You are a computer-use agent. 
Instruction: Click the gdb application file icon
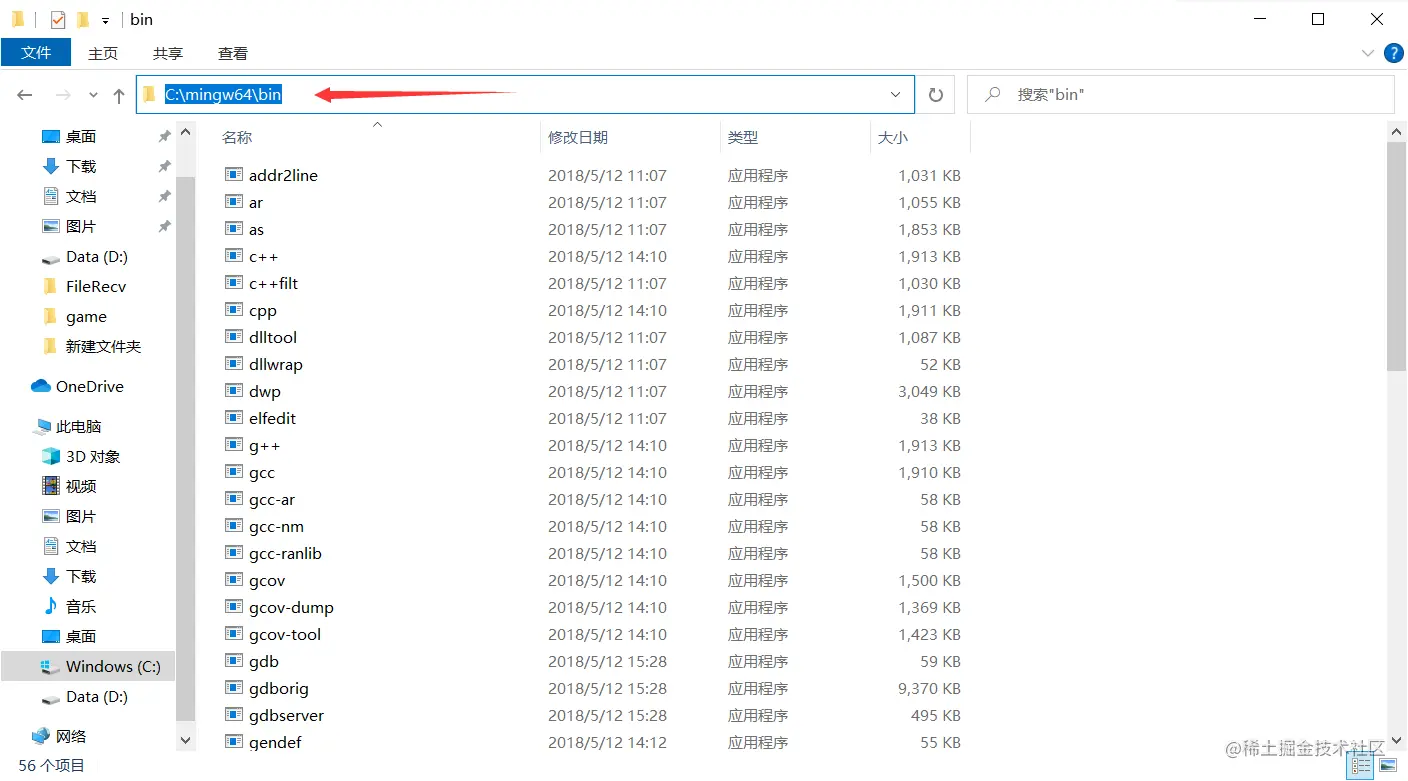234,661
